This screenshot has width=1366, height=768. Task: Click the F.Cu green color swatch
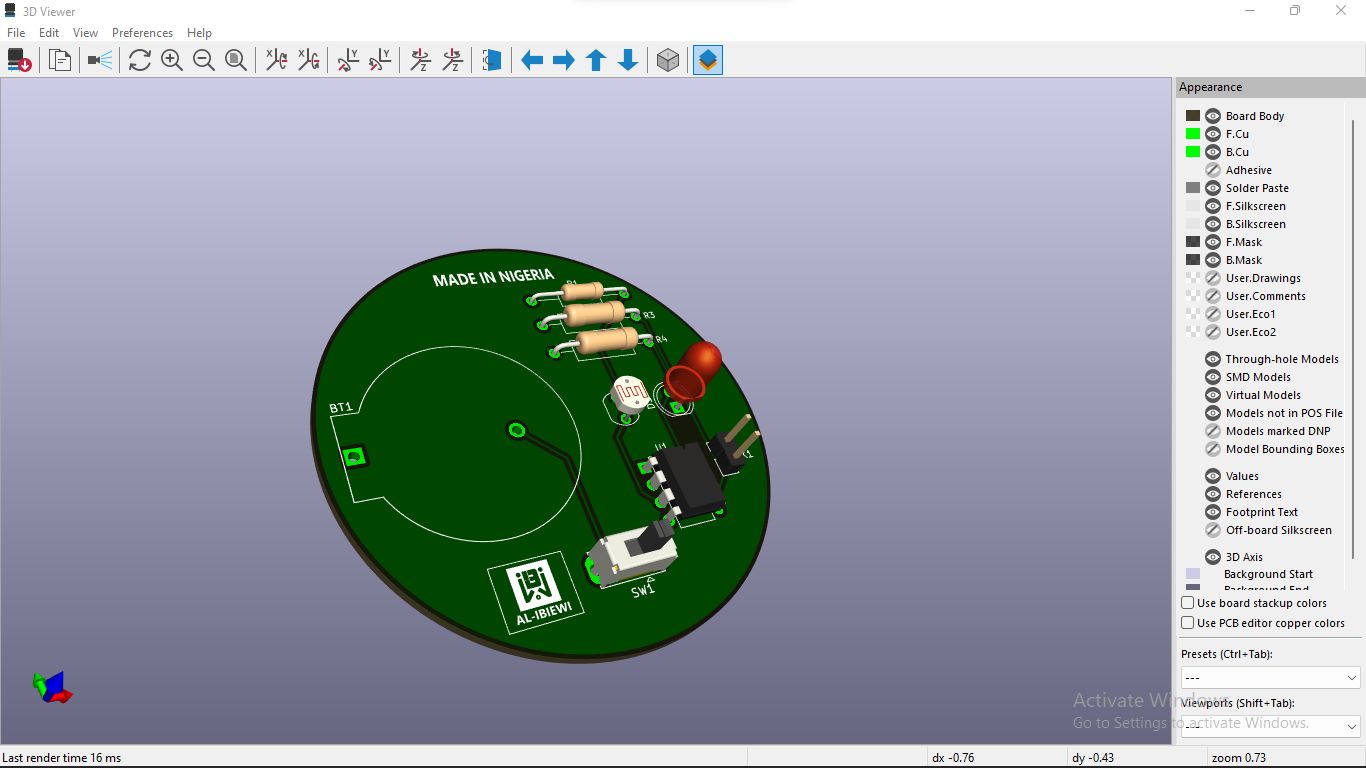click(1193, 134)
